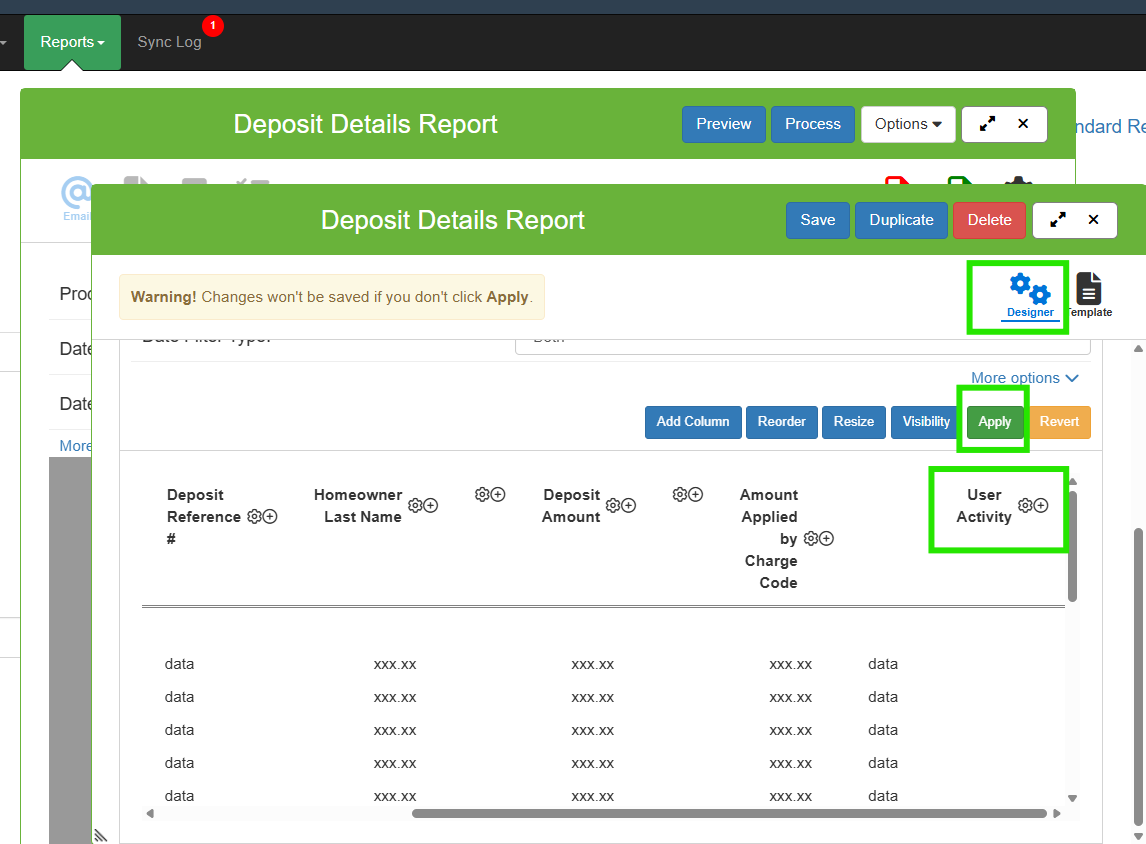Viewport: 1146px width, 844px height.
Task: Click the orange Revert button
Action: (x=1059, y=422)
